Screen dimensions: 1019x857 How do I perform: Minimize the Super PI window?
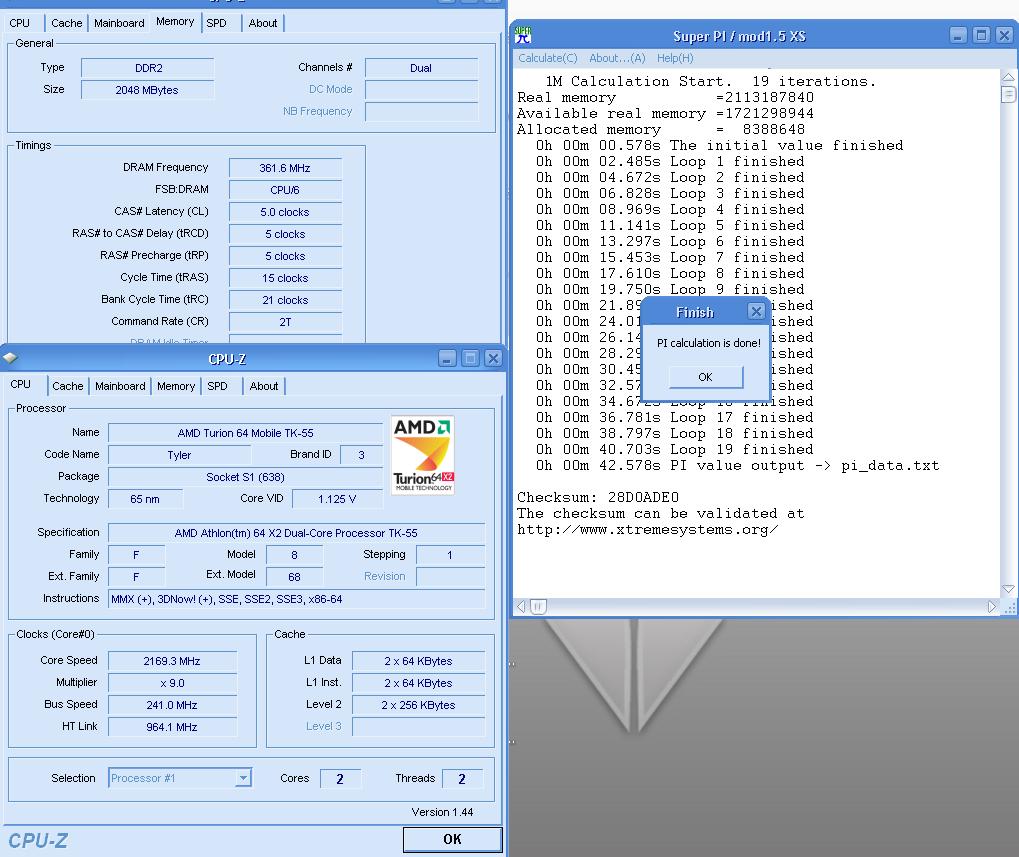click(x=958, y=35)
